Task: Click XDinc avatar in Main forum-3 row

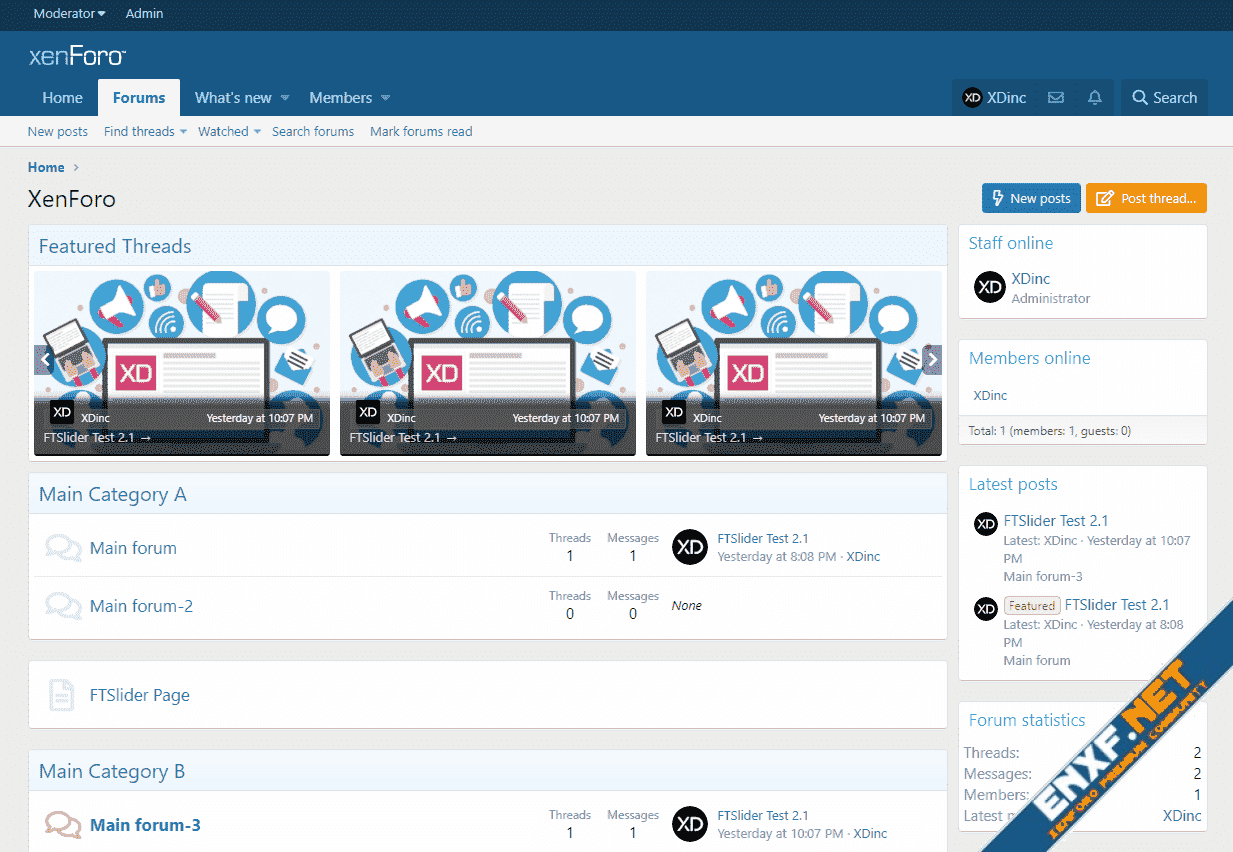Action: coord(690,824)
